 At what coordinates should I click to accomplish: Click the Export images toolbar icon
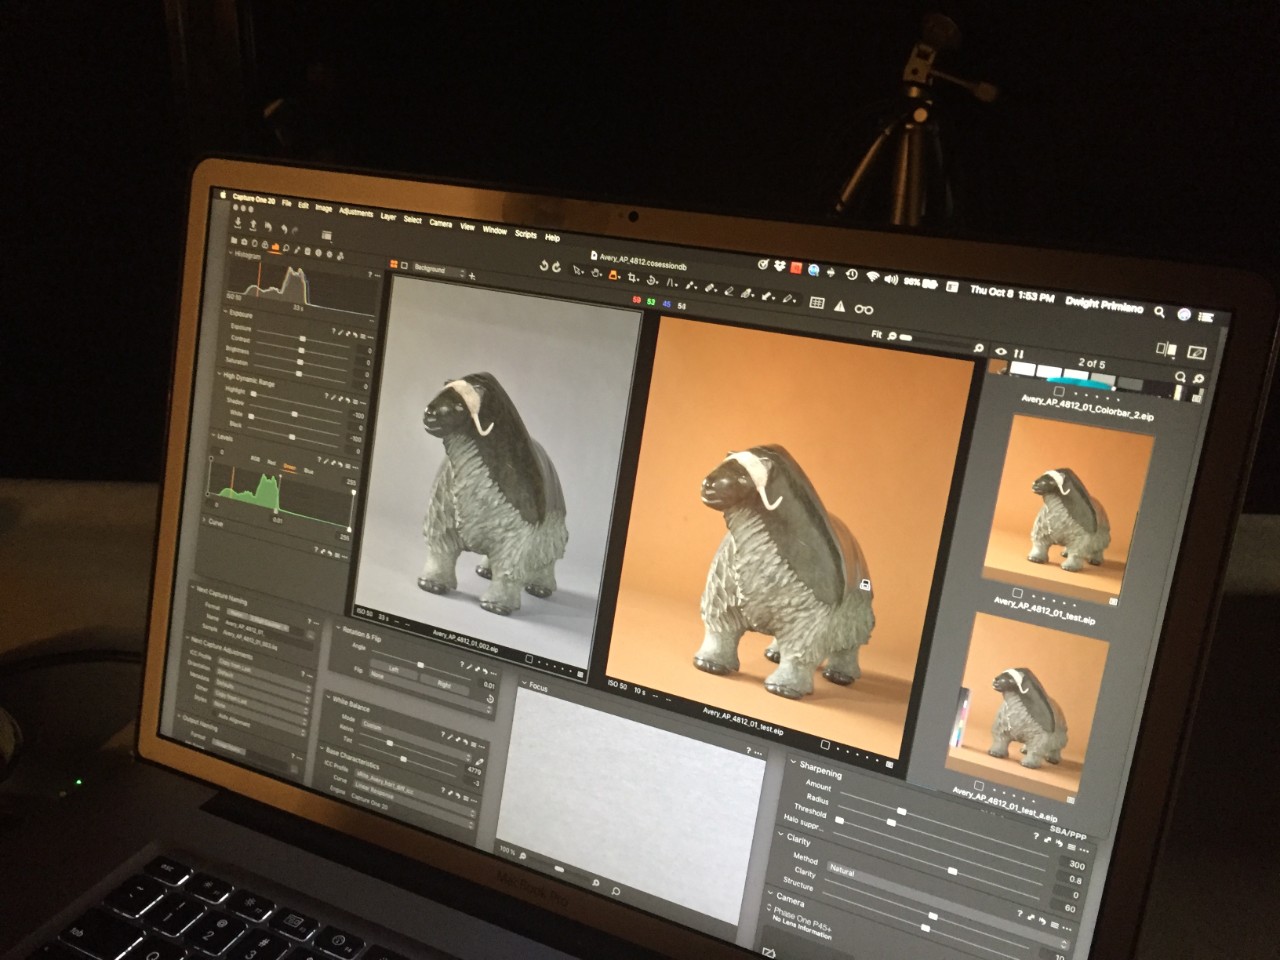tap(253, 225)
